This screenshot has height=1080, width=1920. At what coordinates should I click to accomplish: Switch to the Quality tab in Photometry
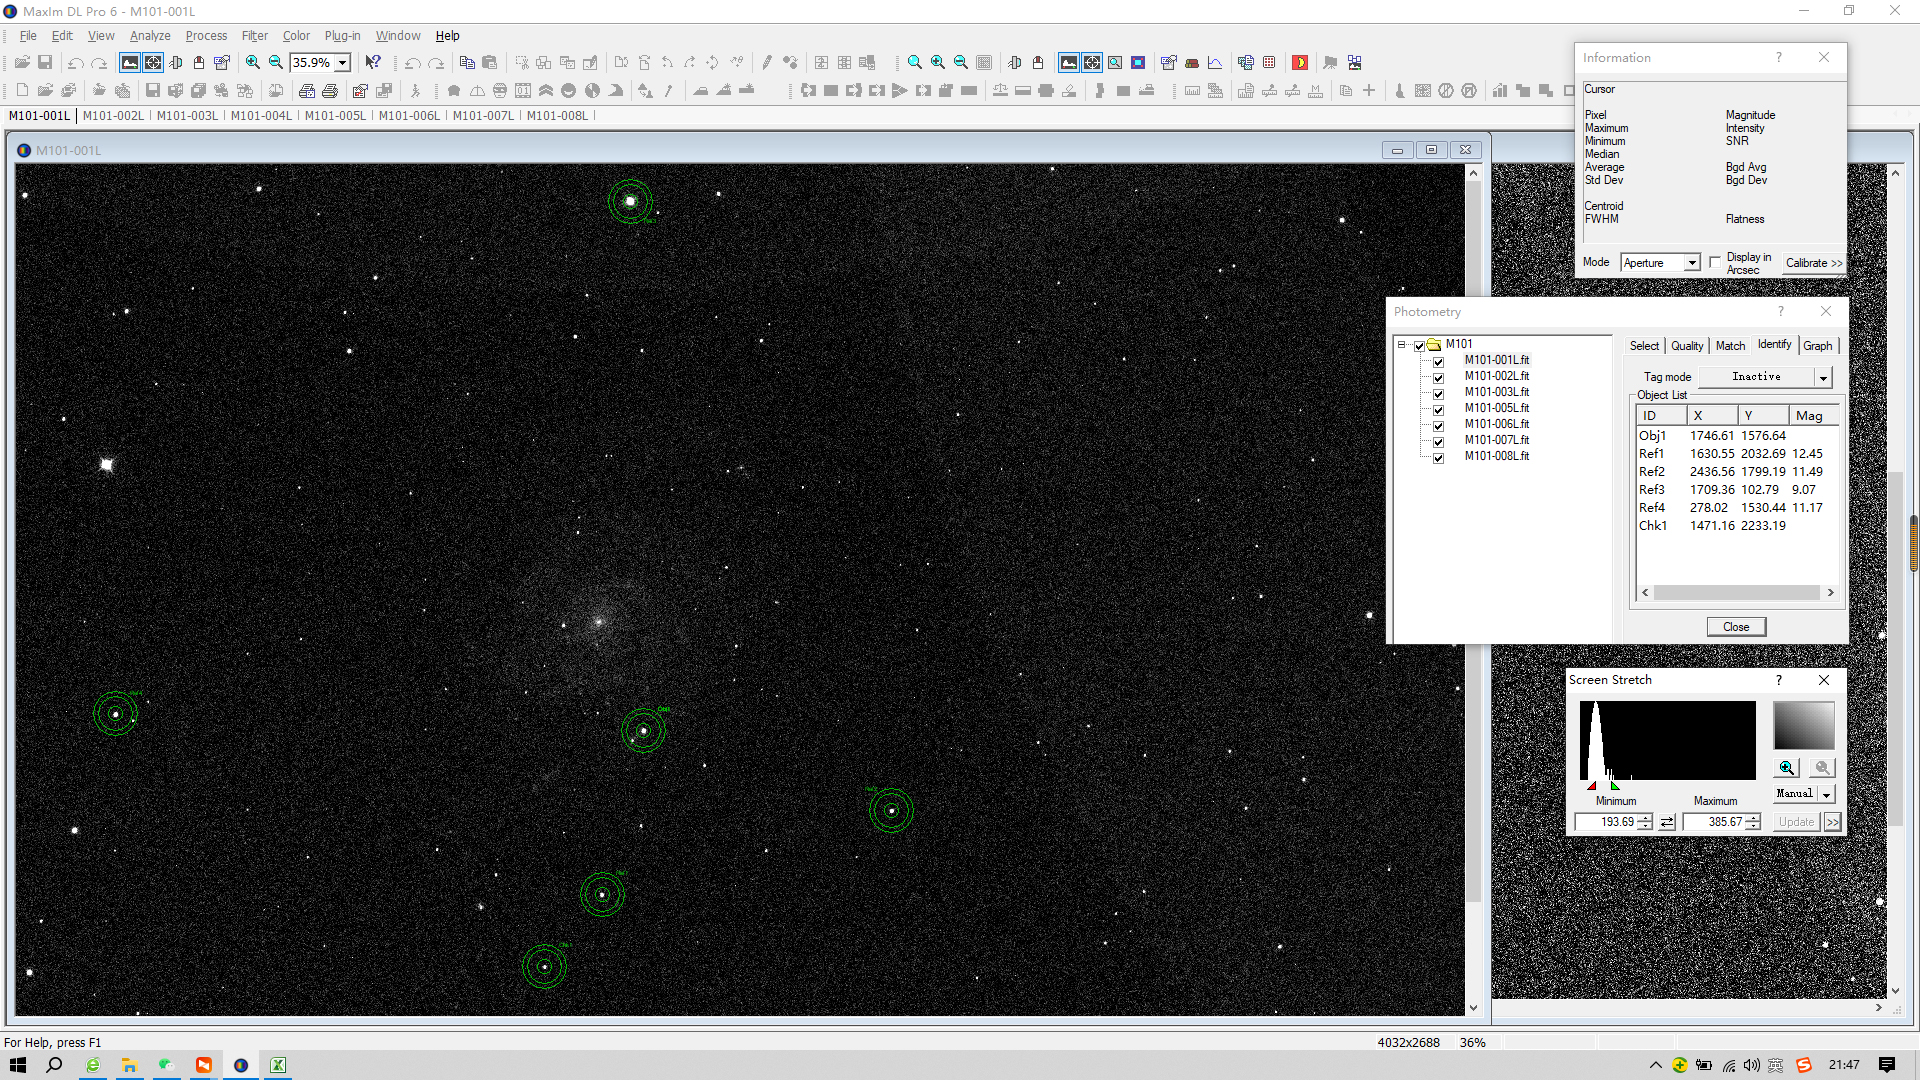click(1687, 346)
